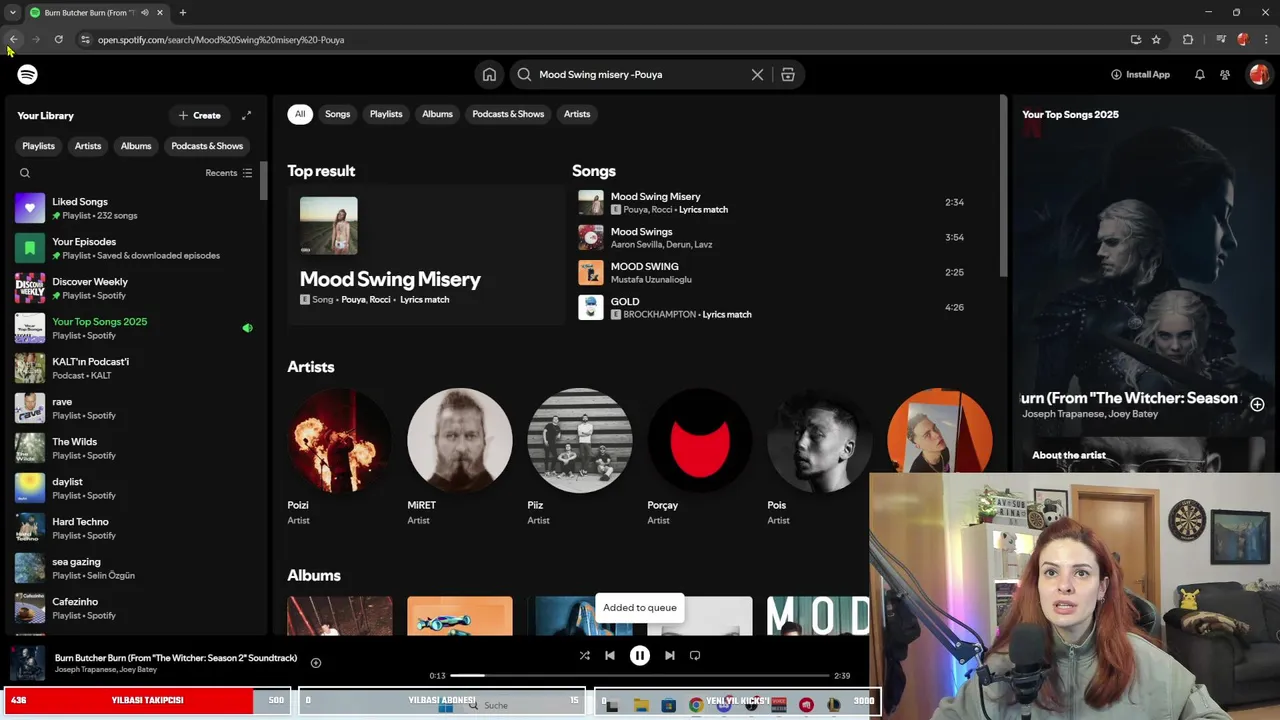Open Hard Techno playlist
1280x720 pixels.
[x=134, y=528]
